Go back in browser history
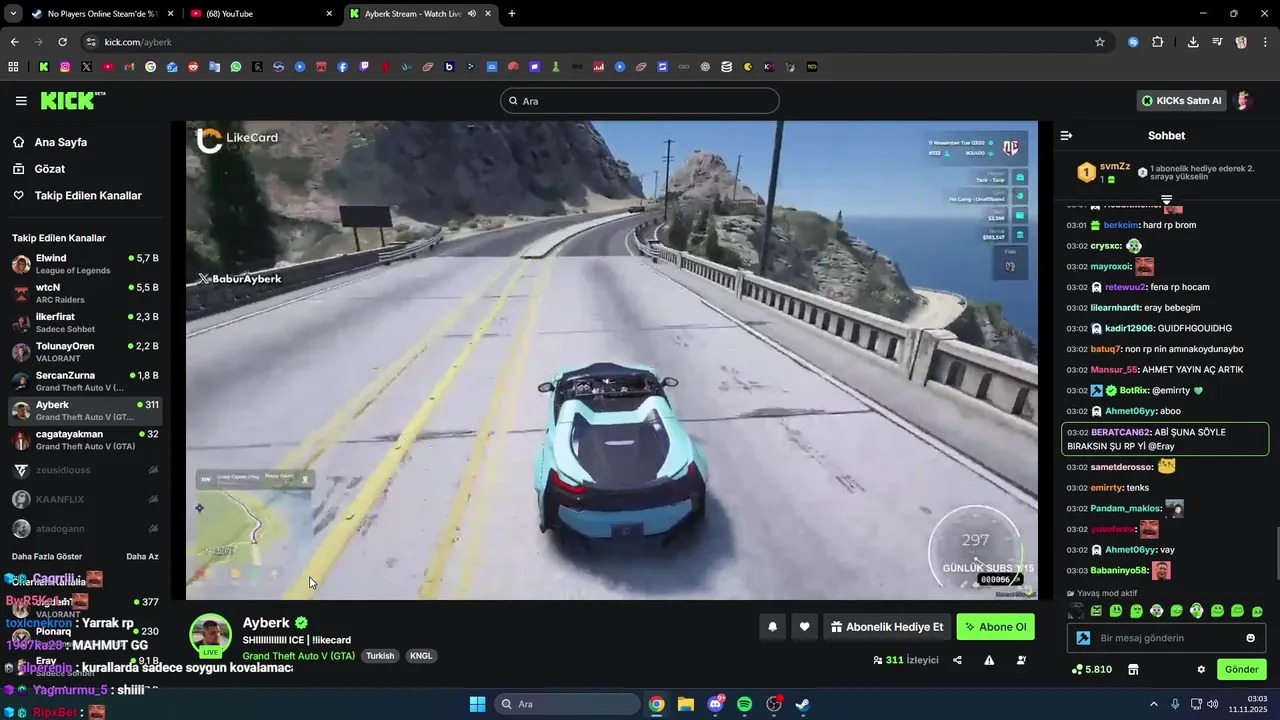1280x720 pixels. pyautogui.click(x=14, y=42)
